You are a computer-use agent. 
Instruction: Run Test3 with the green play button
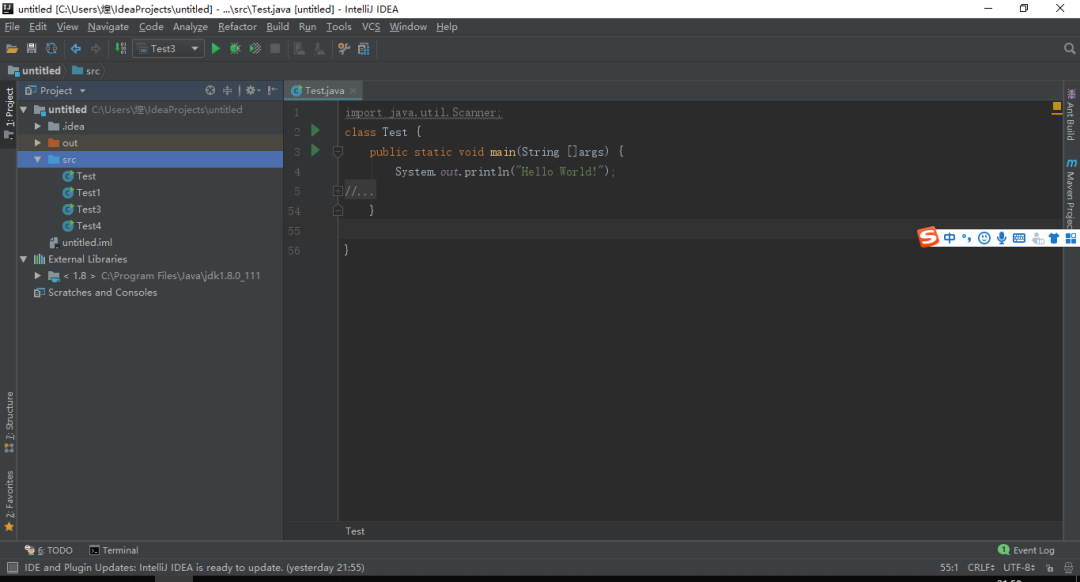[x=216, y=49]
